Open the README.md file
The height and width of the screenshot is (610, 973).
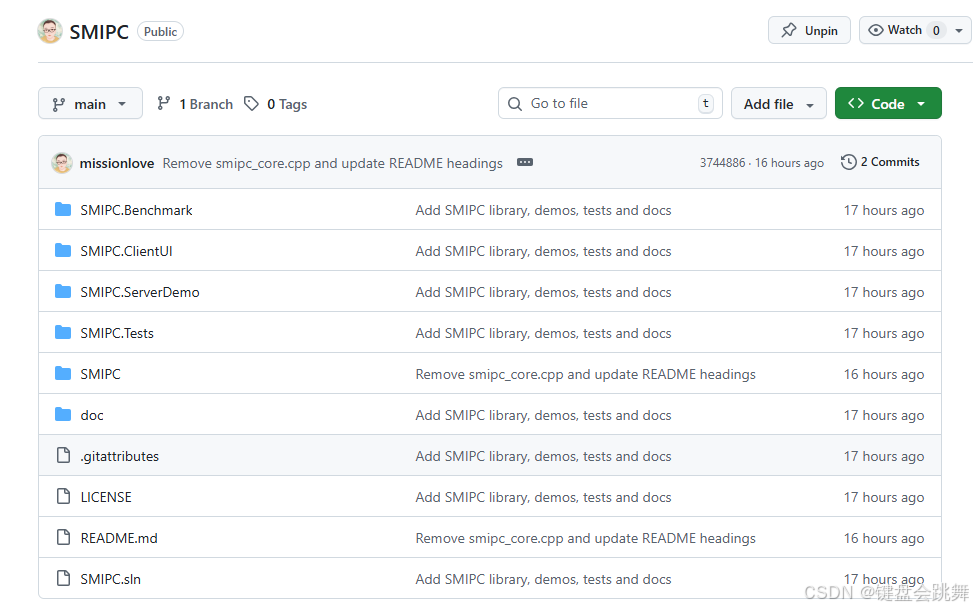tap(119, 538)
